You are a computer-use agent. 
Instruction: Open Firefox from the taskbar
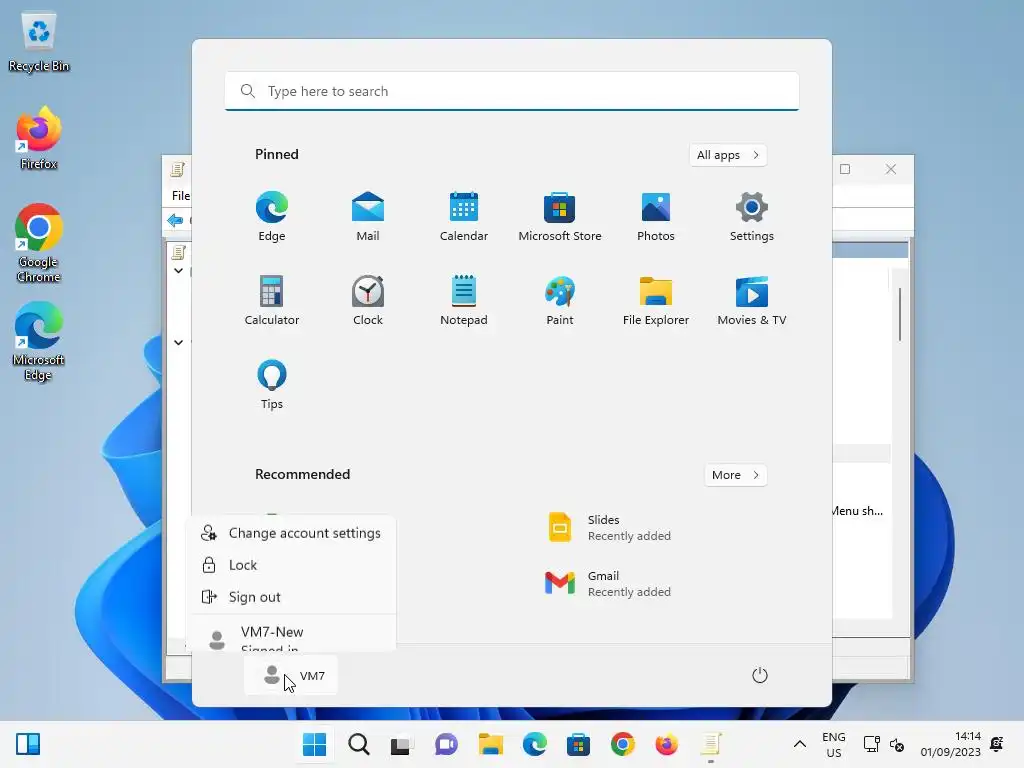pos(666,744)
